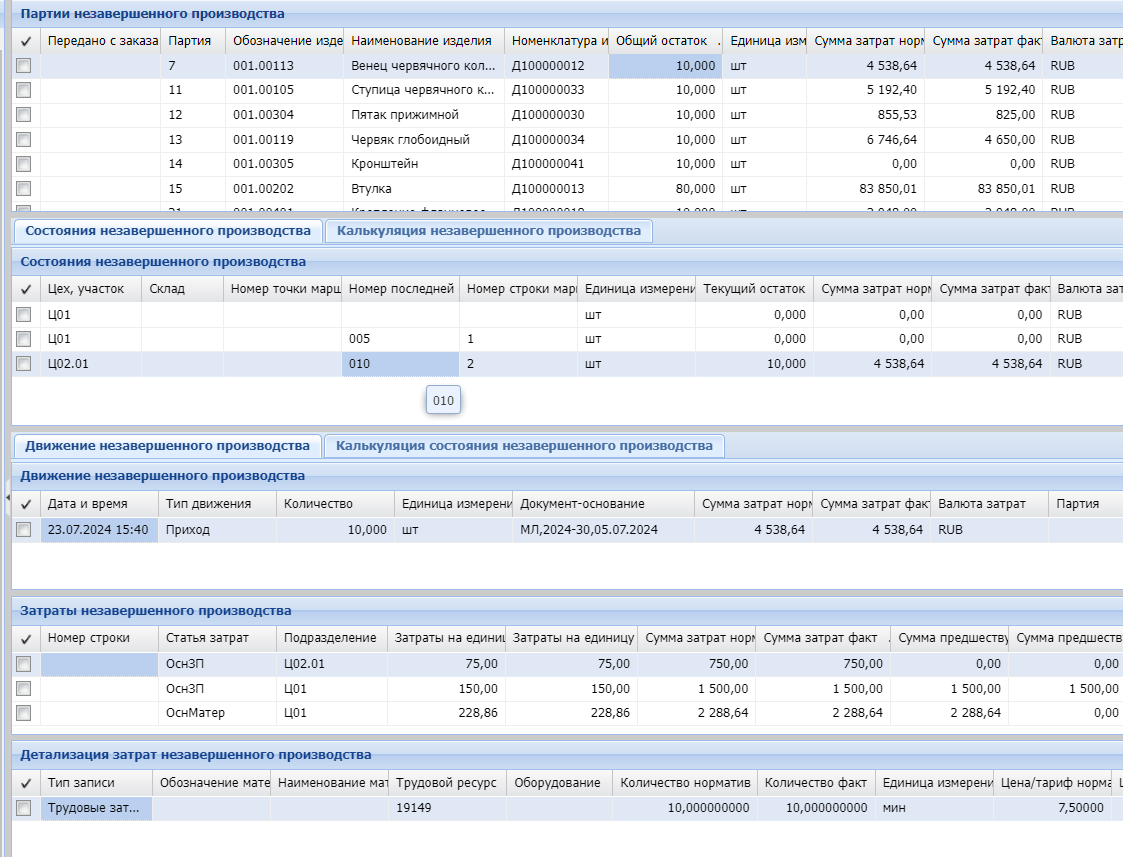Click select-all checkmark icon in Партии незавершенного производства grid

(25, 41)
